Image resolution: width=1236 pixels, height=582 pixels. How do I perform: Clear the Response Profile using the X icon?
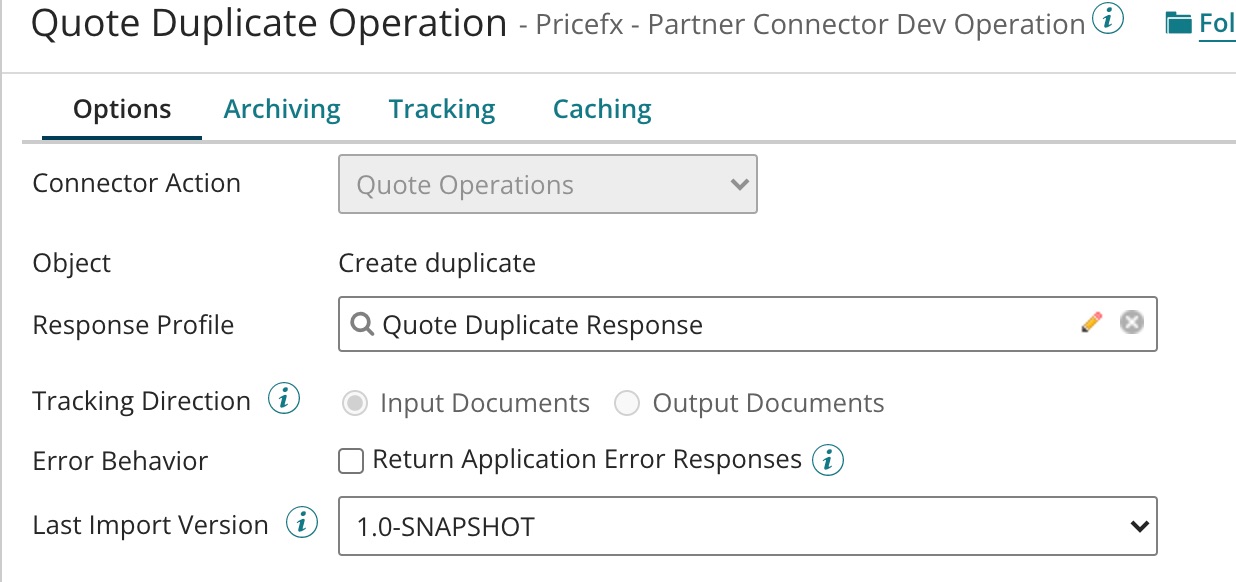1131,322
